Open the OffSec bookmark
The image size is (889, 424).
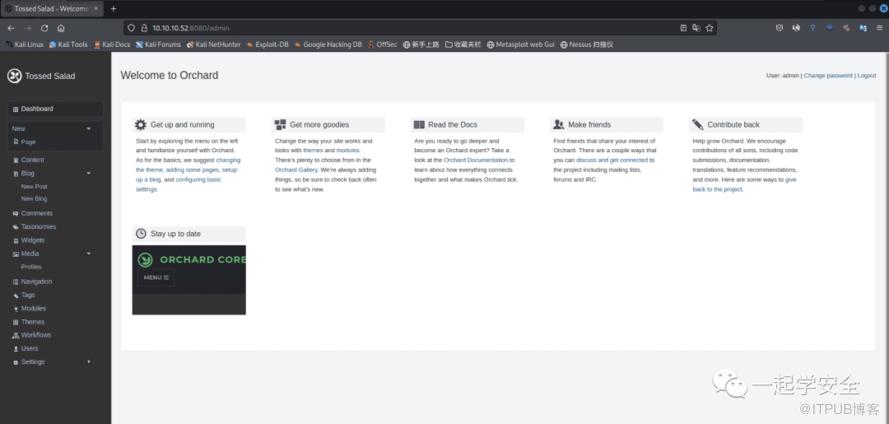382,44
